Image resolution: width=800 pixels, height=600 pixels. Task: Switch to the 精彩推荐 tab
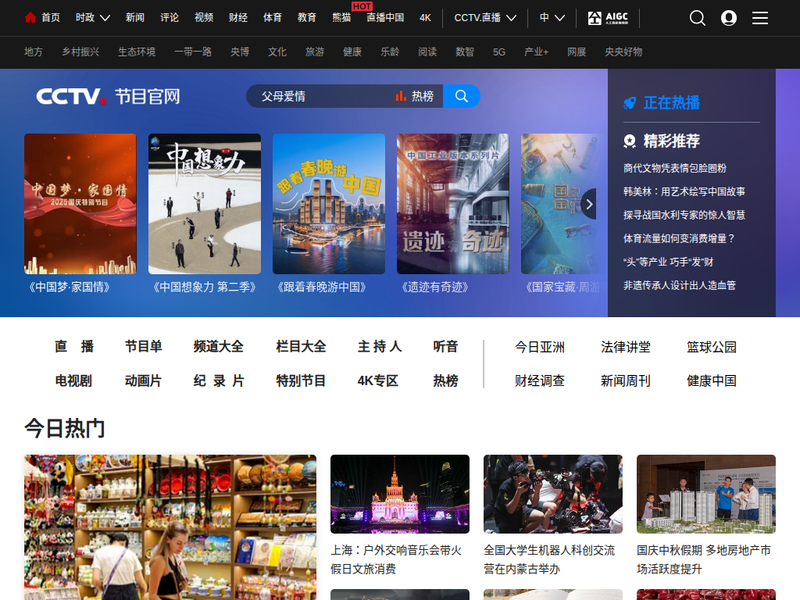(x=670, y=141)
